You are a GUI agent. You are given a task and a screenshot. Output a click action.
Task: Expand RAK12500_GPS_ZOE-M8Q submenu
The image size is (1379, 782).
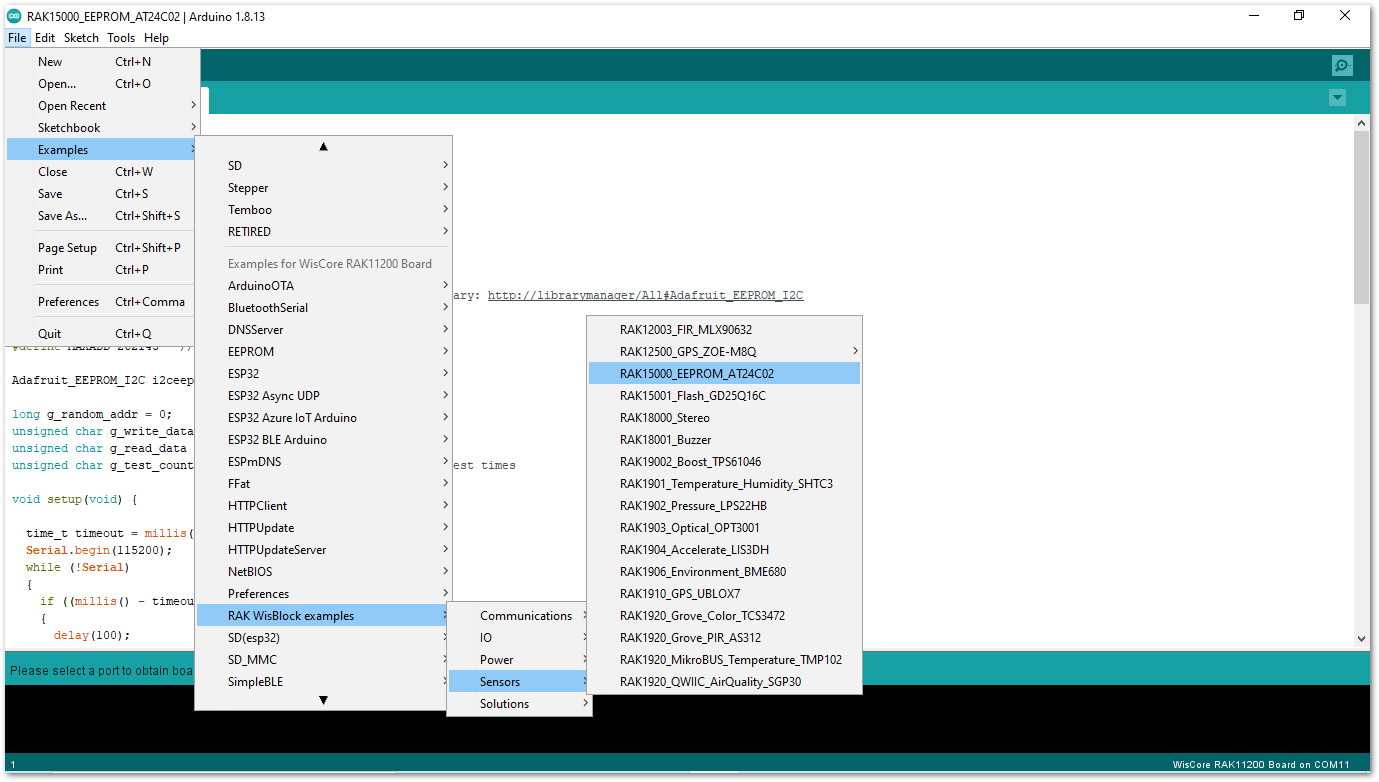[724, 352]
